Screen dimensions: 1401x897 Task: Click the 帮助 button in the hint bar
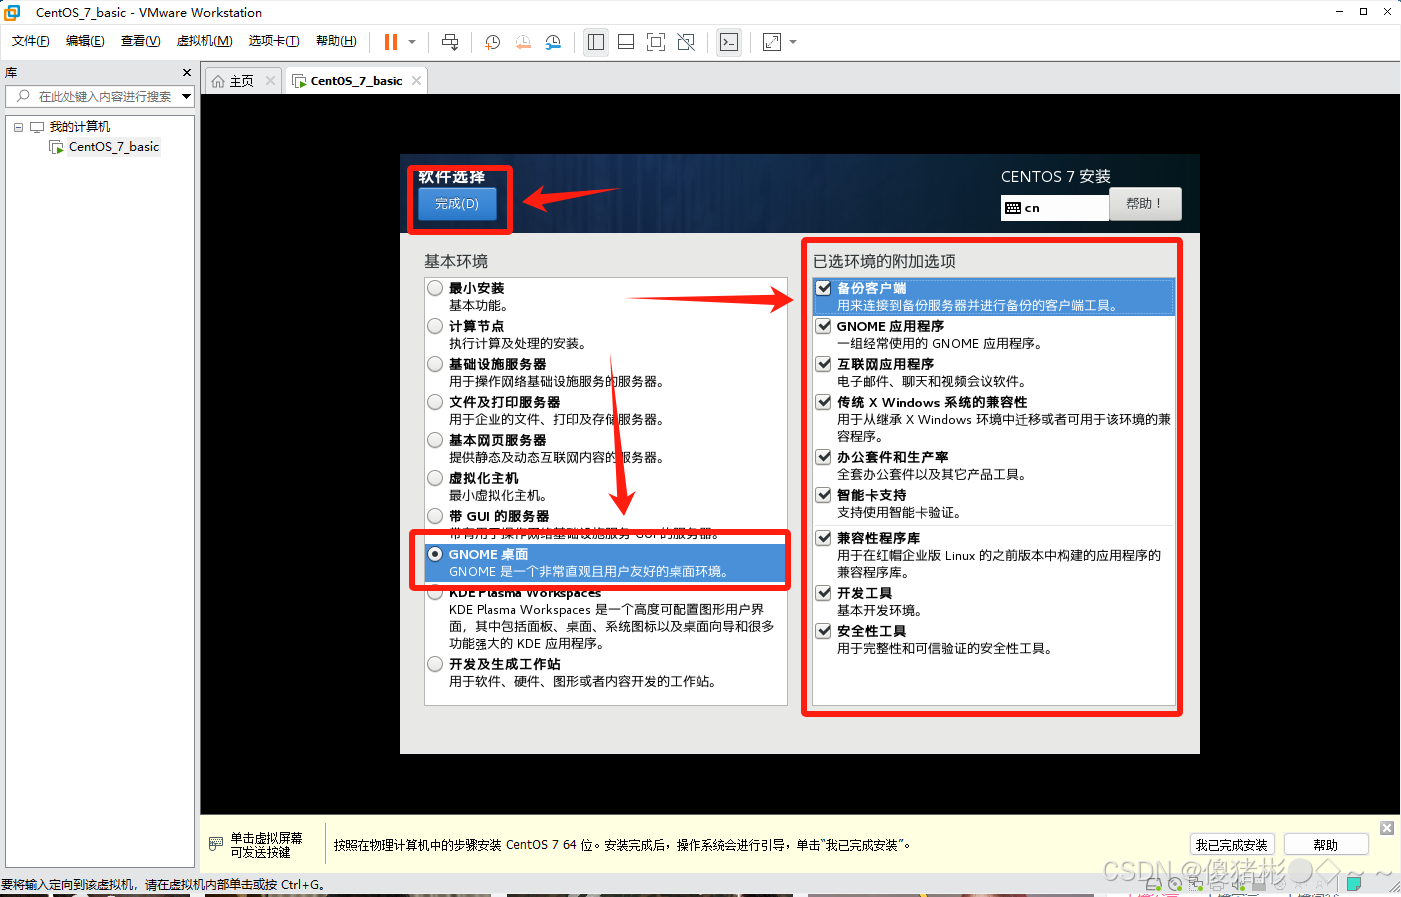tap(1326, 845)
